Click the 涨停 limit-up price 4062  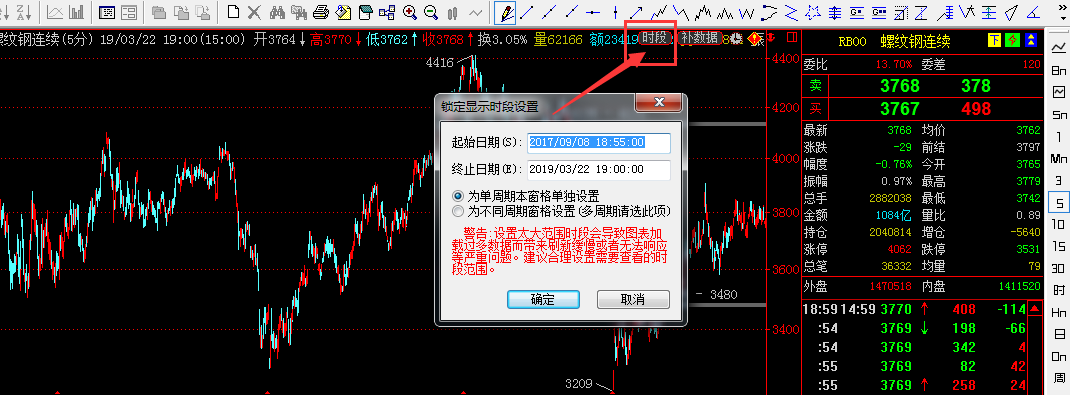click(x=899, y=249)
